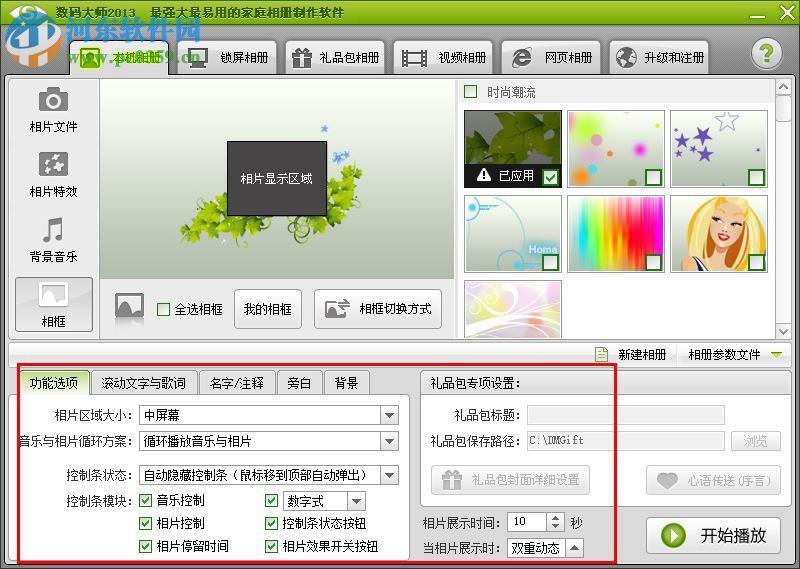Image resolution: width=800 pixels, height=569 pixels.
Task: Select the blonde girl frame thumbnail
Action: pos(718,234)
